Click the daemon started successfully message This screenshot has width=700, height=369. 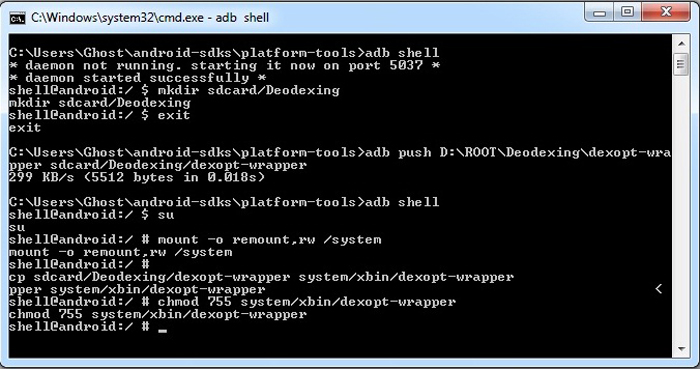click(x=138, y=78)
